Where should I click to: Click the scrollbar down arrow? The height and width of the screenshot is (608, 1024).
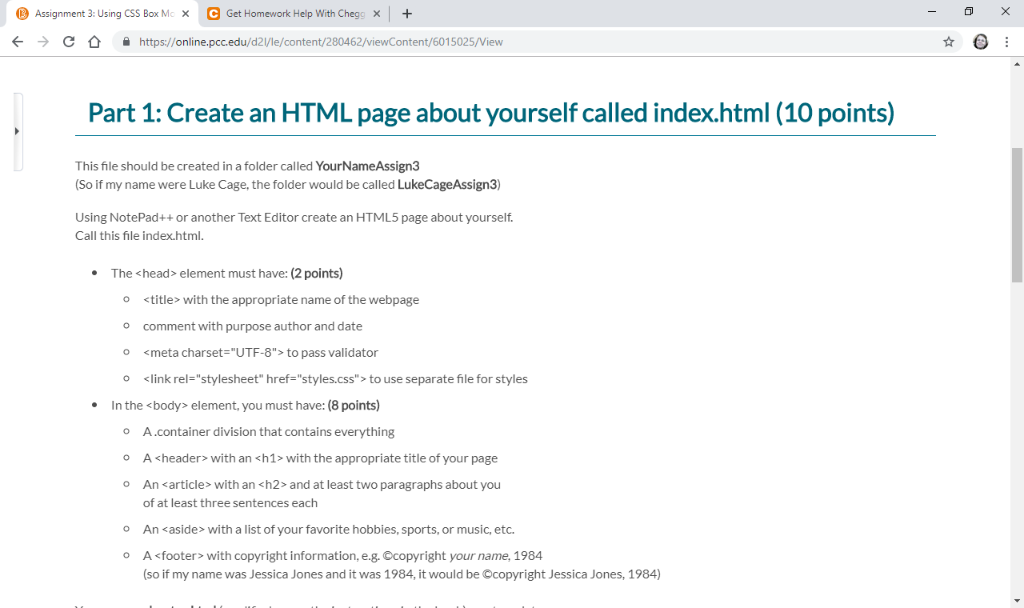[x=1017, y=601]
